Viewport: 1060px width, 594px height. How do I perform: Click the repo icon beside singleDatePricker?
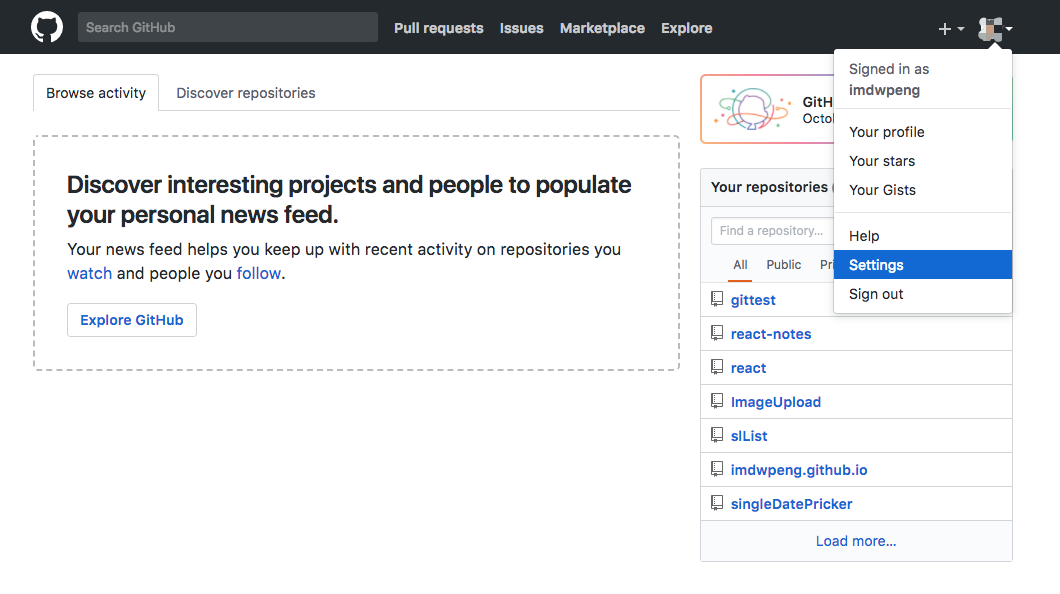(717, 503)
